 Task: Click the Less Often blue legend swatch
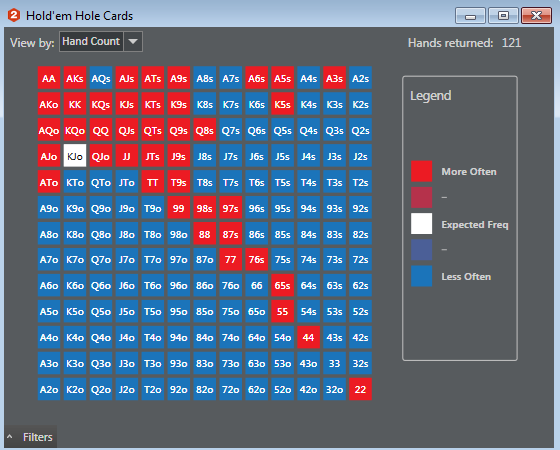[421, 276]
